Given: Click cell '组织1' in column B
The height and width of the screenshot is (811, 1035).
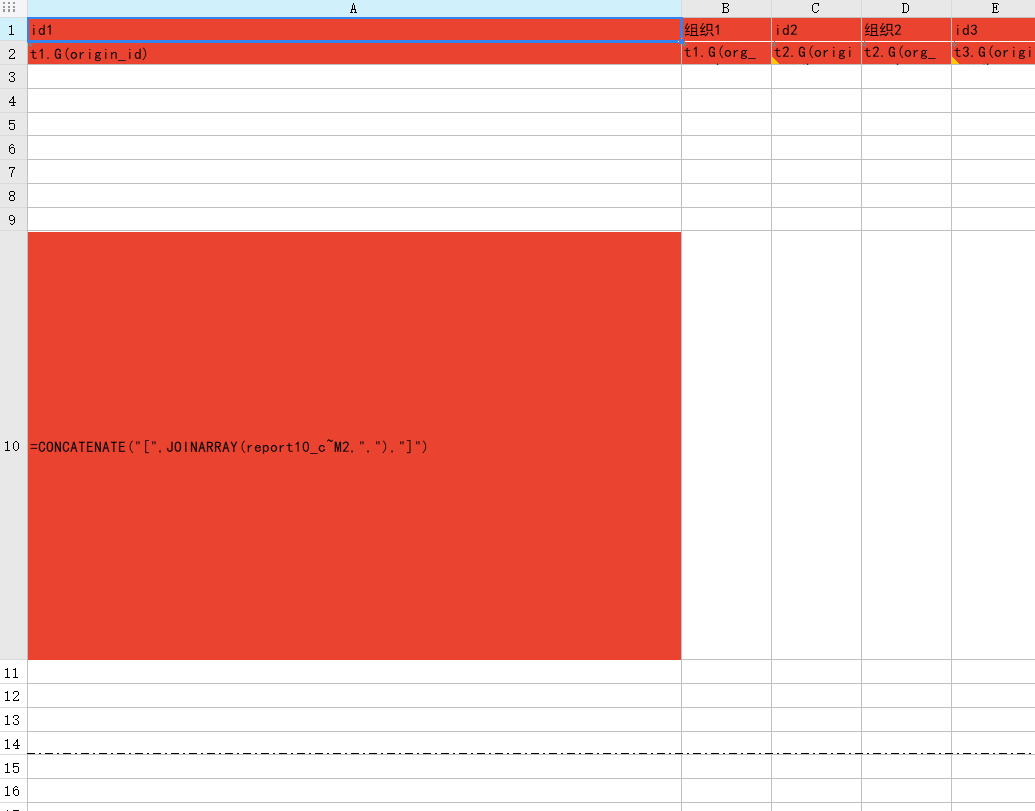Looking at the screenshot, I should 726,30.
